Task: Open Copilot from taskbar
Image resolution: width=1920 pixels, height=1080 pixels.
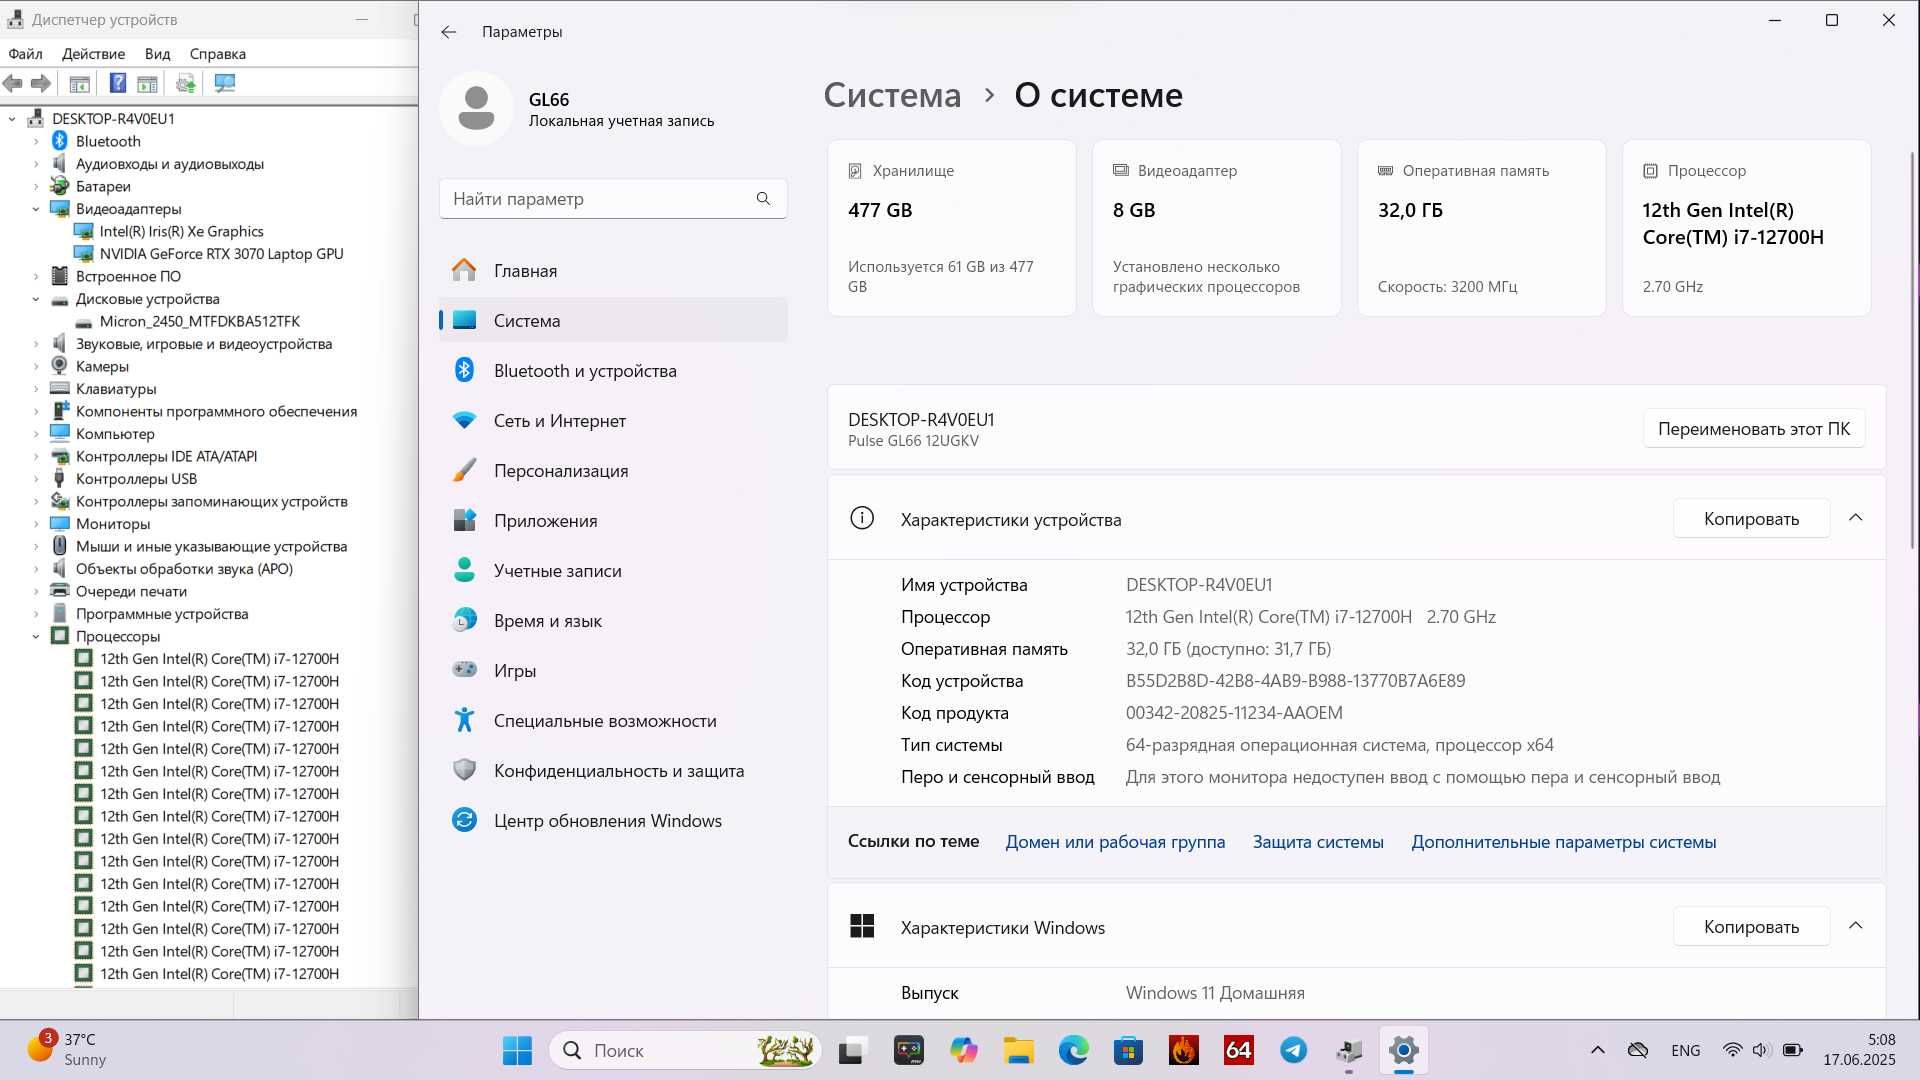Action: (963, 1050)
